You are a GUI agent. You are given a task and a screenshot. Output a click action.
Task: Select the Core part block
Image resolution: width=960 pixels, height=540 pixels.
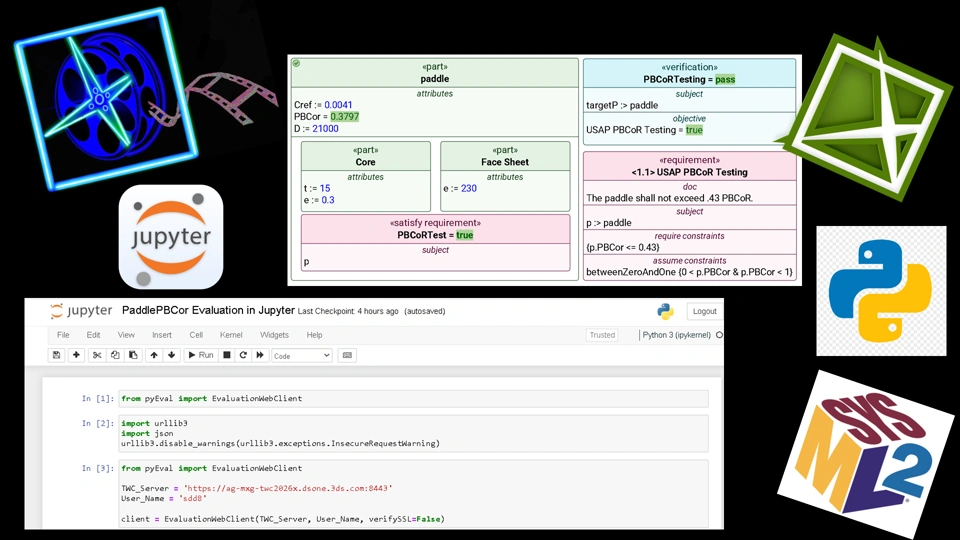[x=366, y=177]
